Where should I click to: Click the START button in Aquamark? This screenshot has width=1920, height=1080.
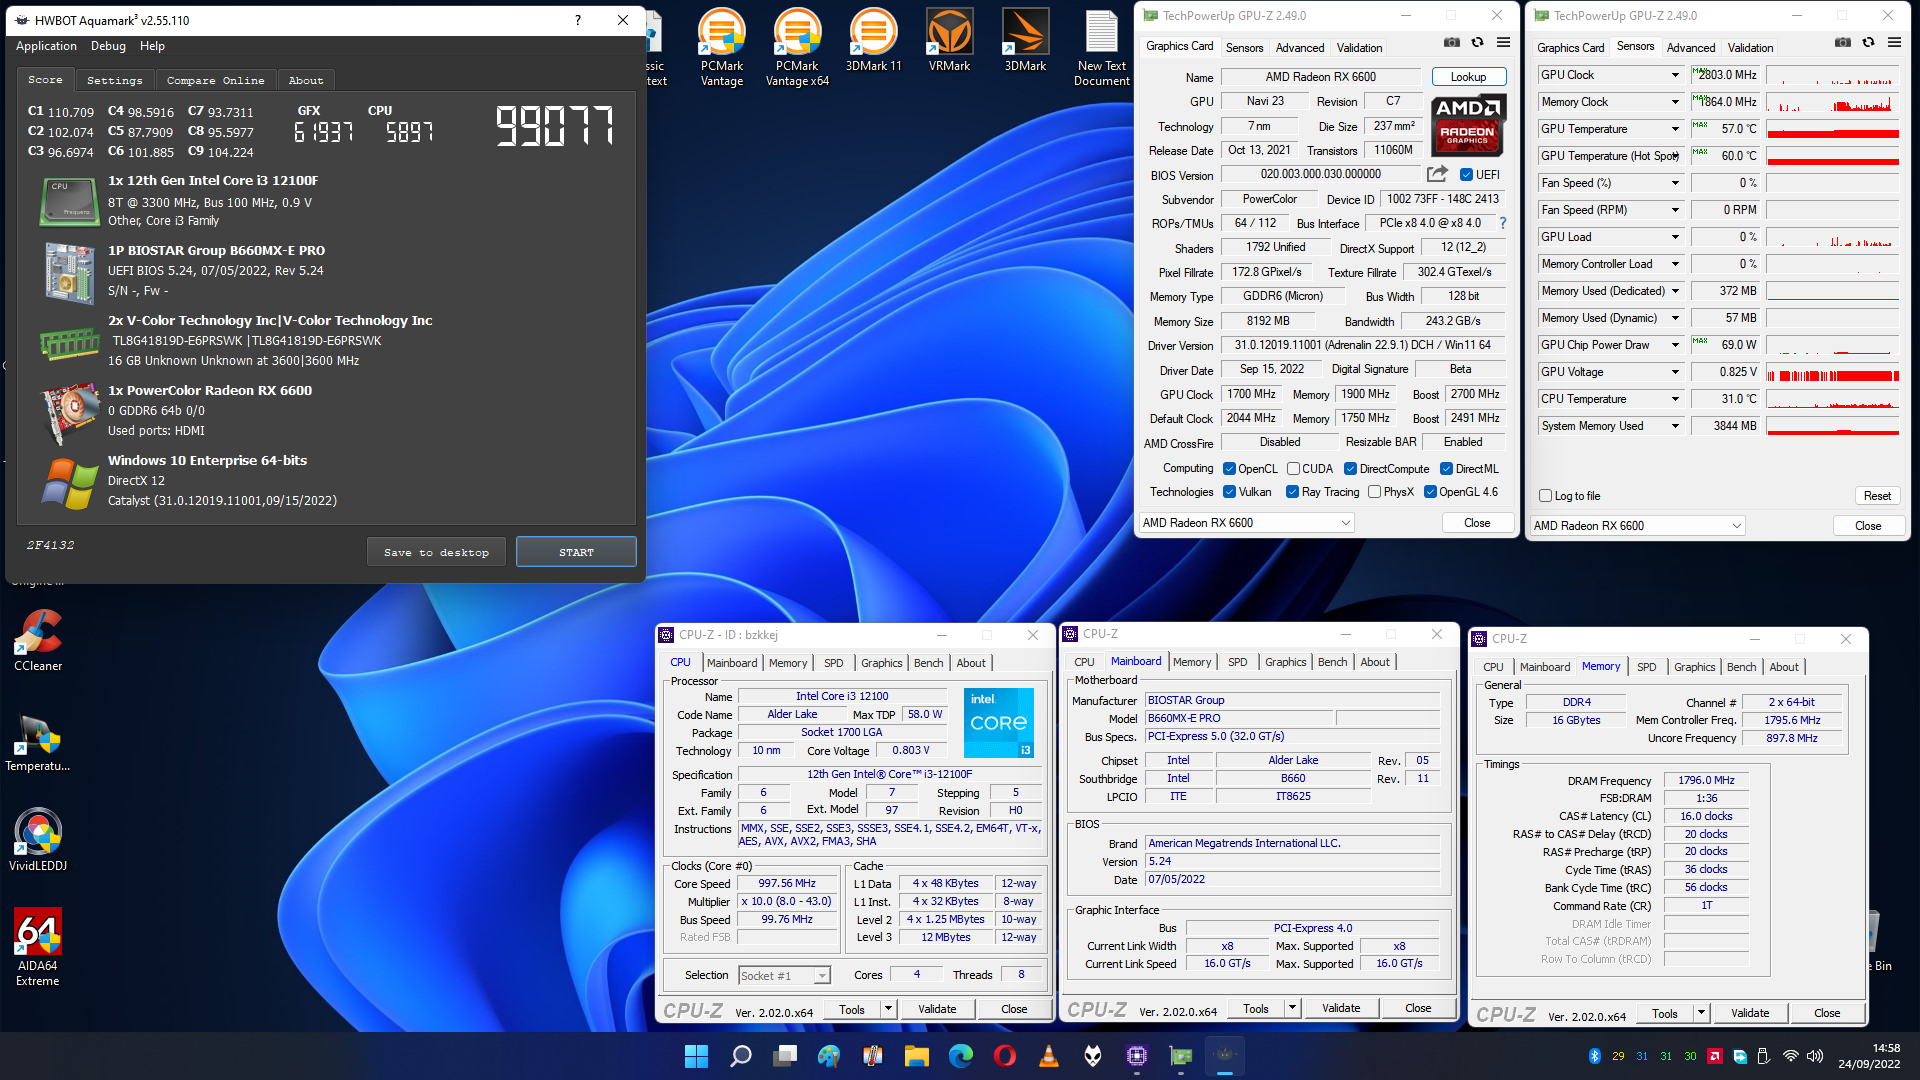click(576, 552)
